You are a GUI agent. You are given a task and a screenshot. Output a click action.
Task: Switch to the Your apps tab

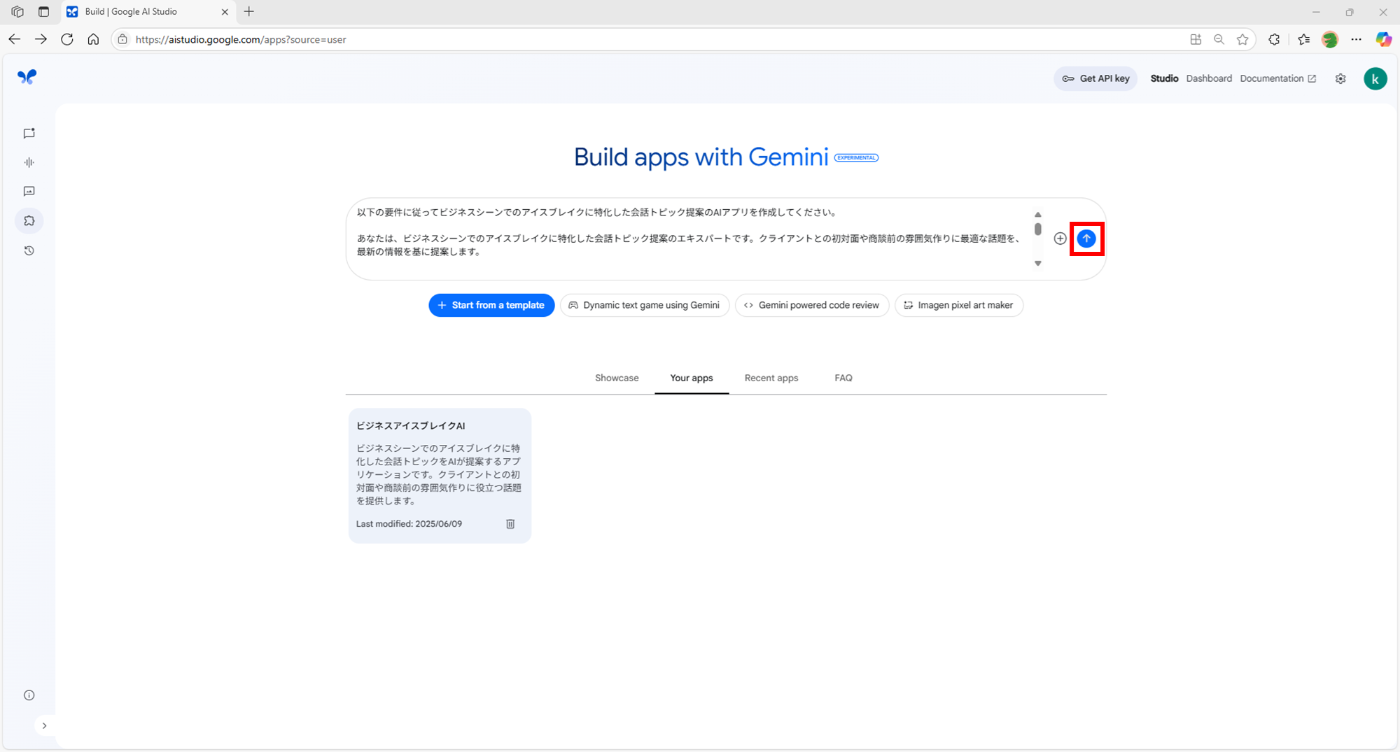point(692,378)
